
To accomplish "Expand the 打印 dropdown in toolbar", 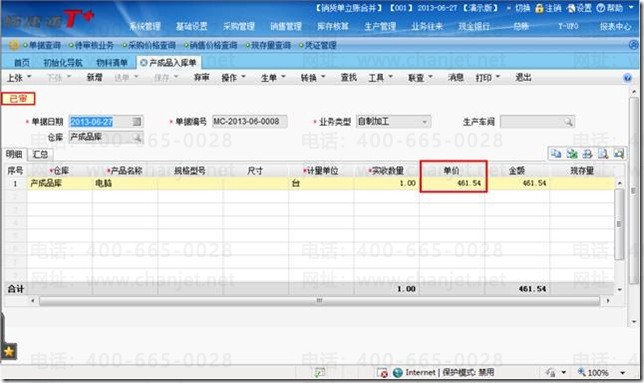I will click(488, 78).
